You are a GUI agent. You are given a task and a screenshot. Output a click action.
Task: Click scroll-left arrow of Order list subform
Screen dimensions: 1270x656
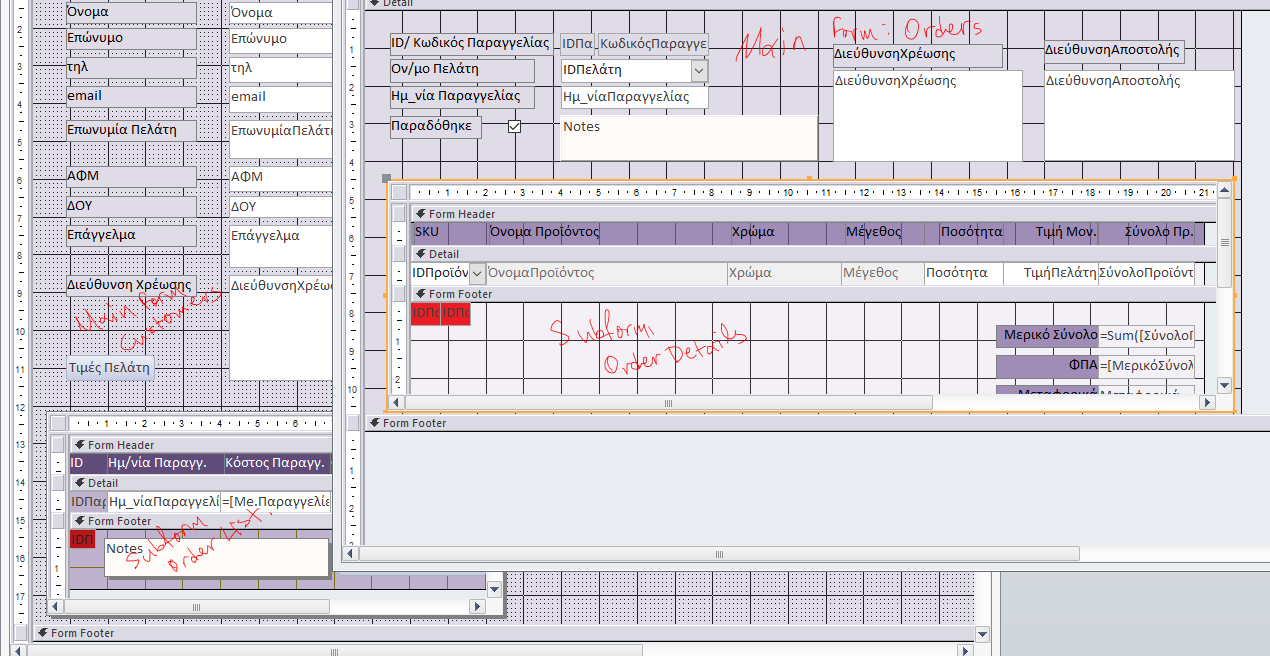pos(57,607)
